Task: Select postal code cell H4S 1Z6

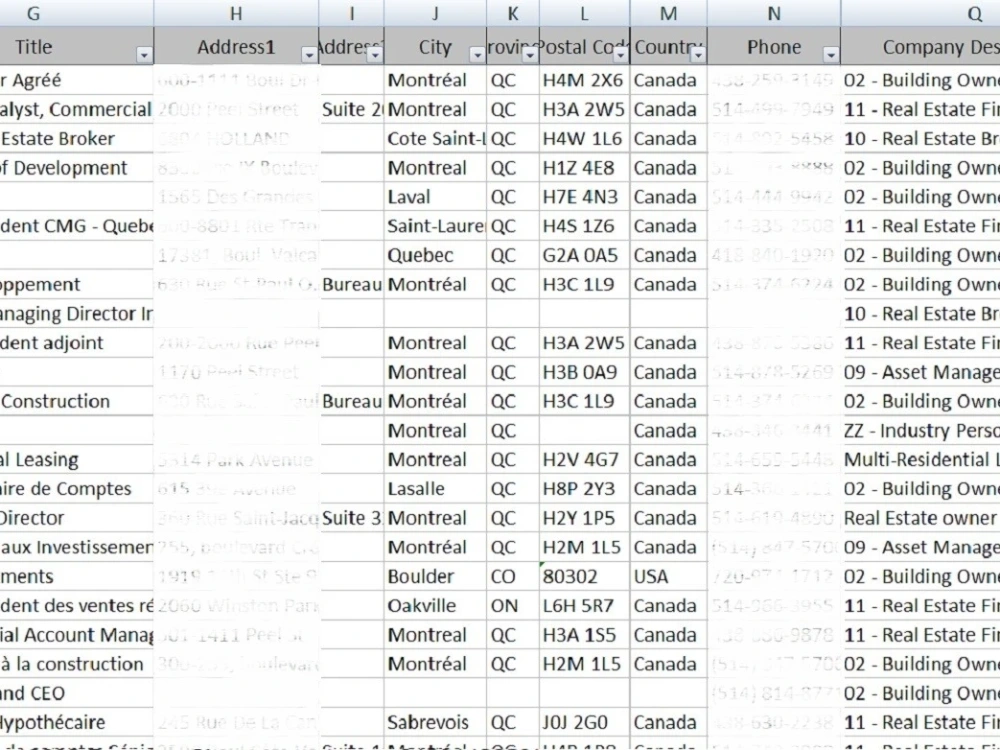Action: coord(585,226)
